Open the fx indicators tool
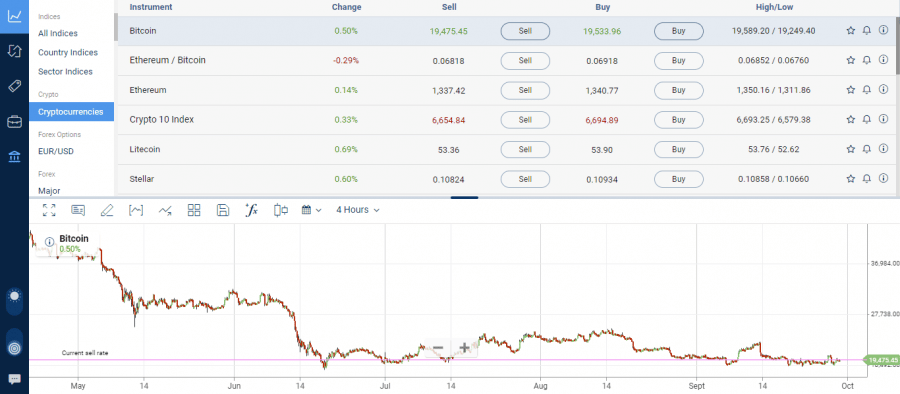 click(251, 210)
